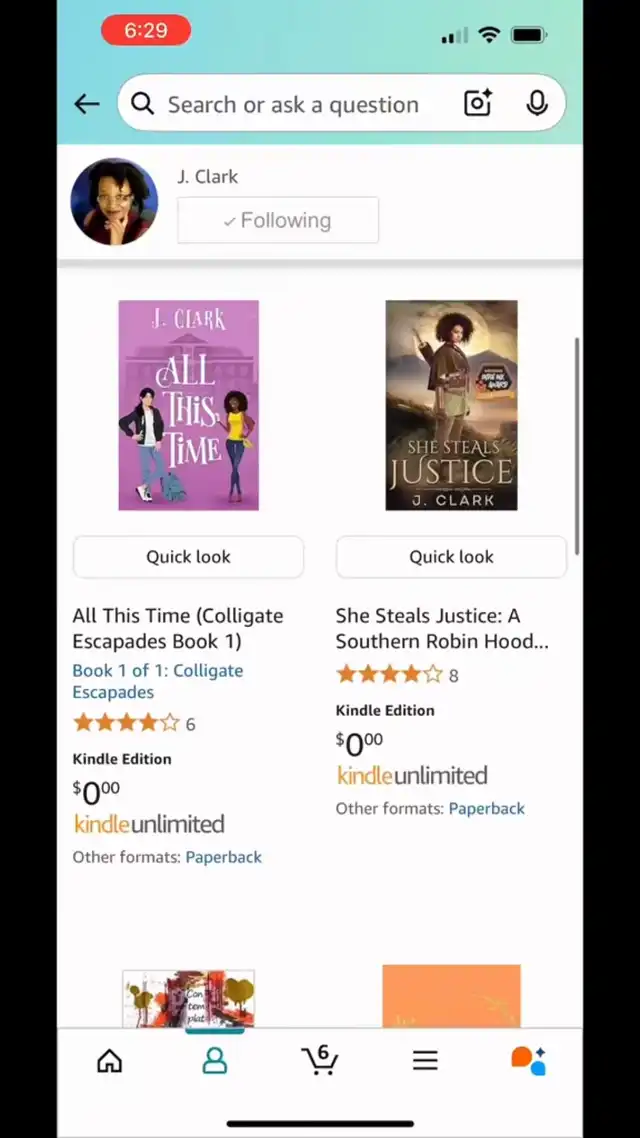Screen dimensions: 640x1138
Task: Open camera lens search icon
Action: point(478,104)
